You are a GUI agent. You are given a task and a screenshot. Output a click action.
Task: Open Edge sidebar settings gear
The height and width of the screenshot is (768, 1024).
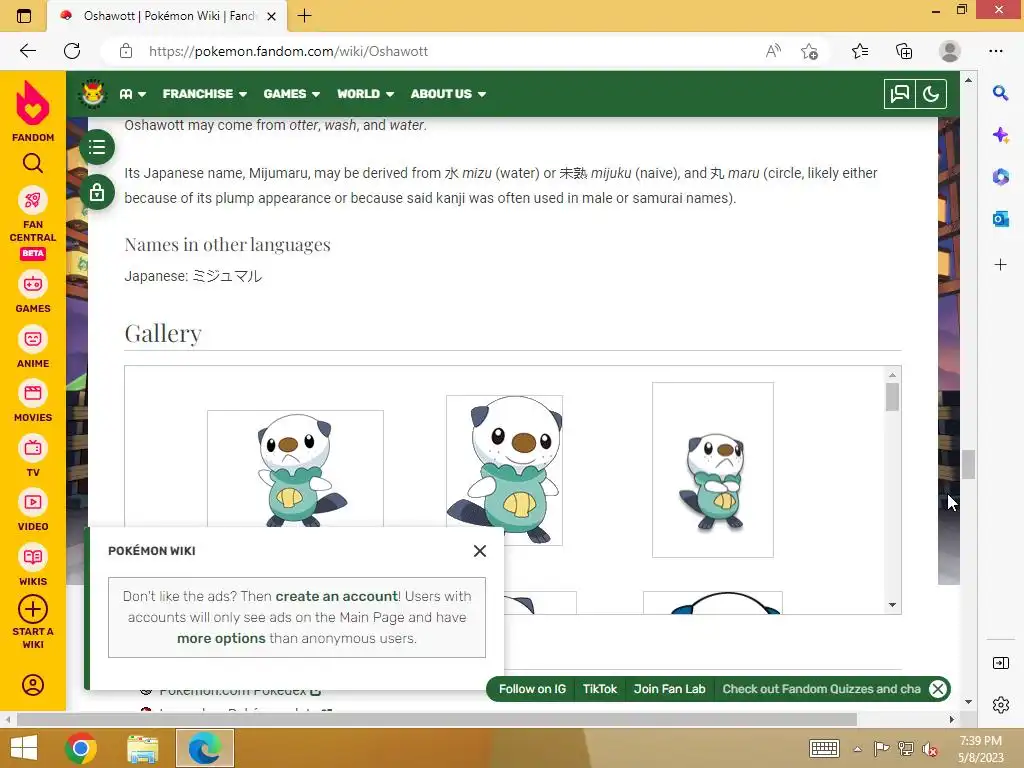pyautogui.click(x=1000, y=705)
